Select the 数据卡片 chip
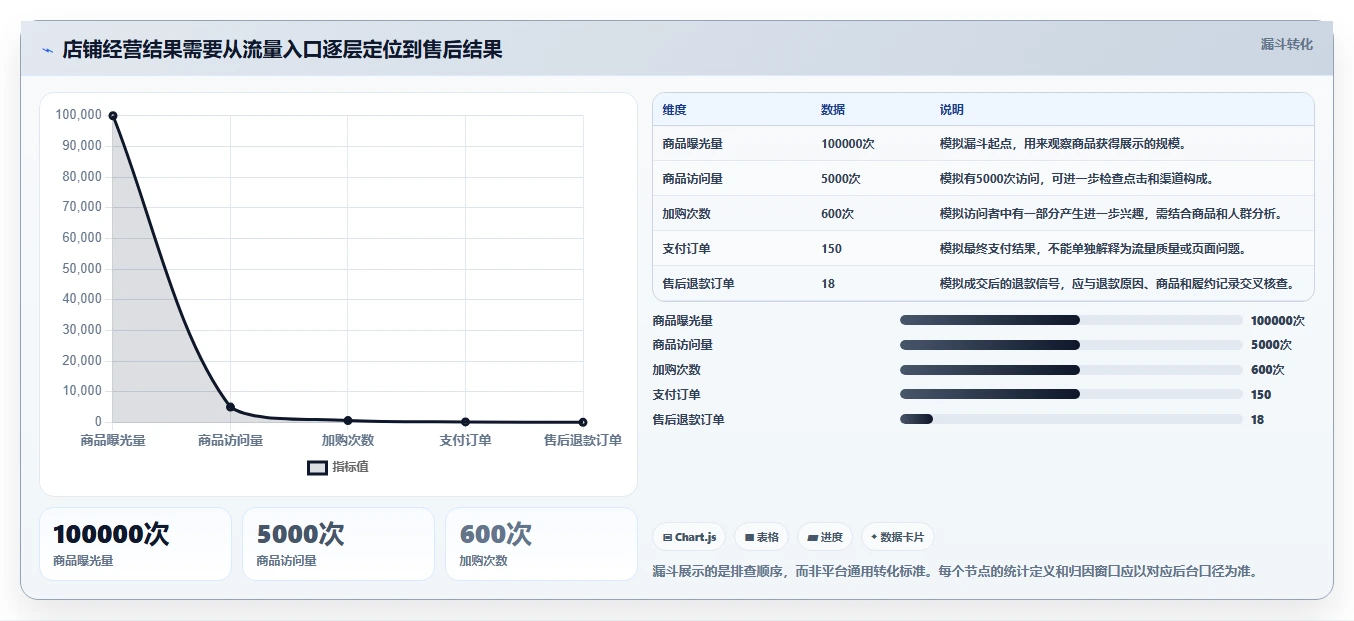Screen dimensions: 1354x621 898,537
